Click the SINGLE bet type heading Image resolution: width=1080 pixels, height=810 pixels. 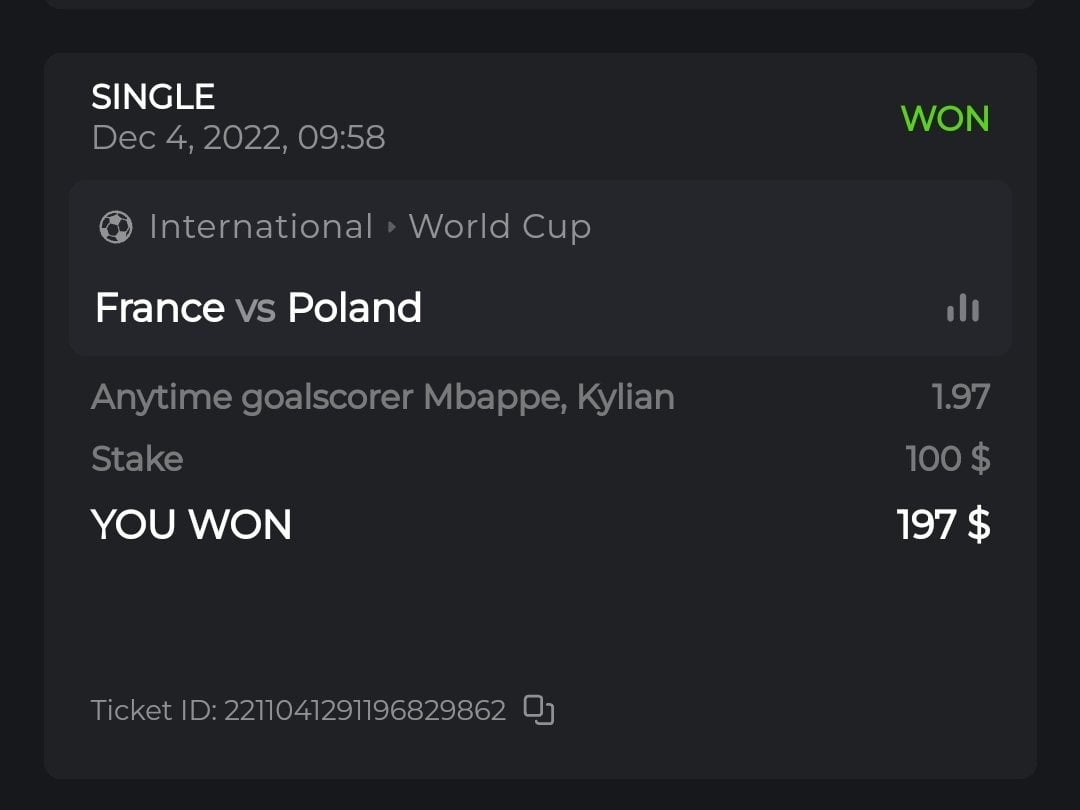(153, 97)
